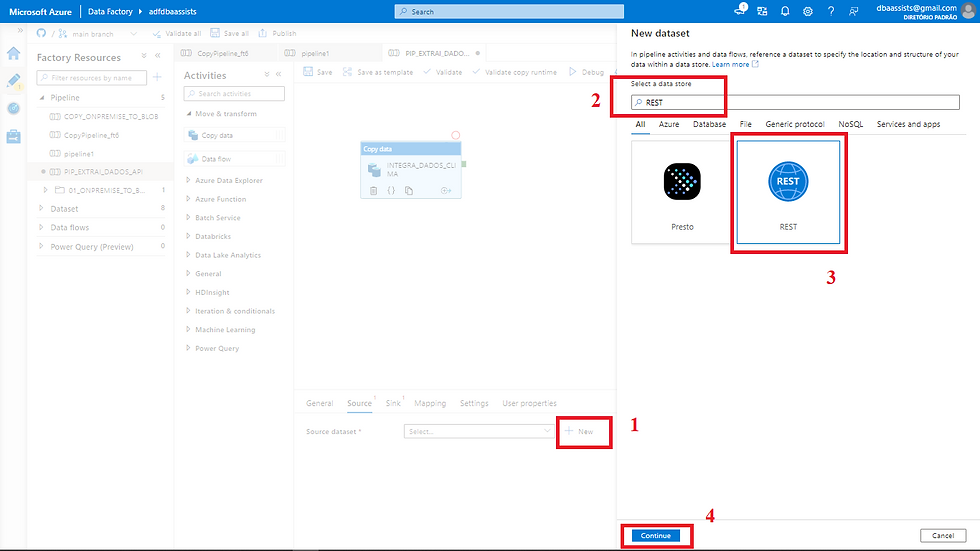Click the add resource plus icon
Image resolution: width=980 pixels, height=551 pixels.
[x=157, y=77]
